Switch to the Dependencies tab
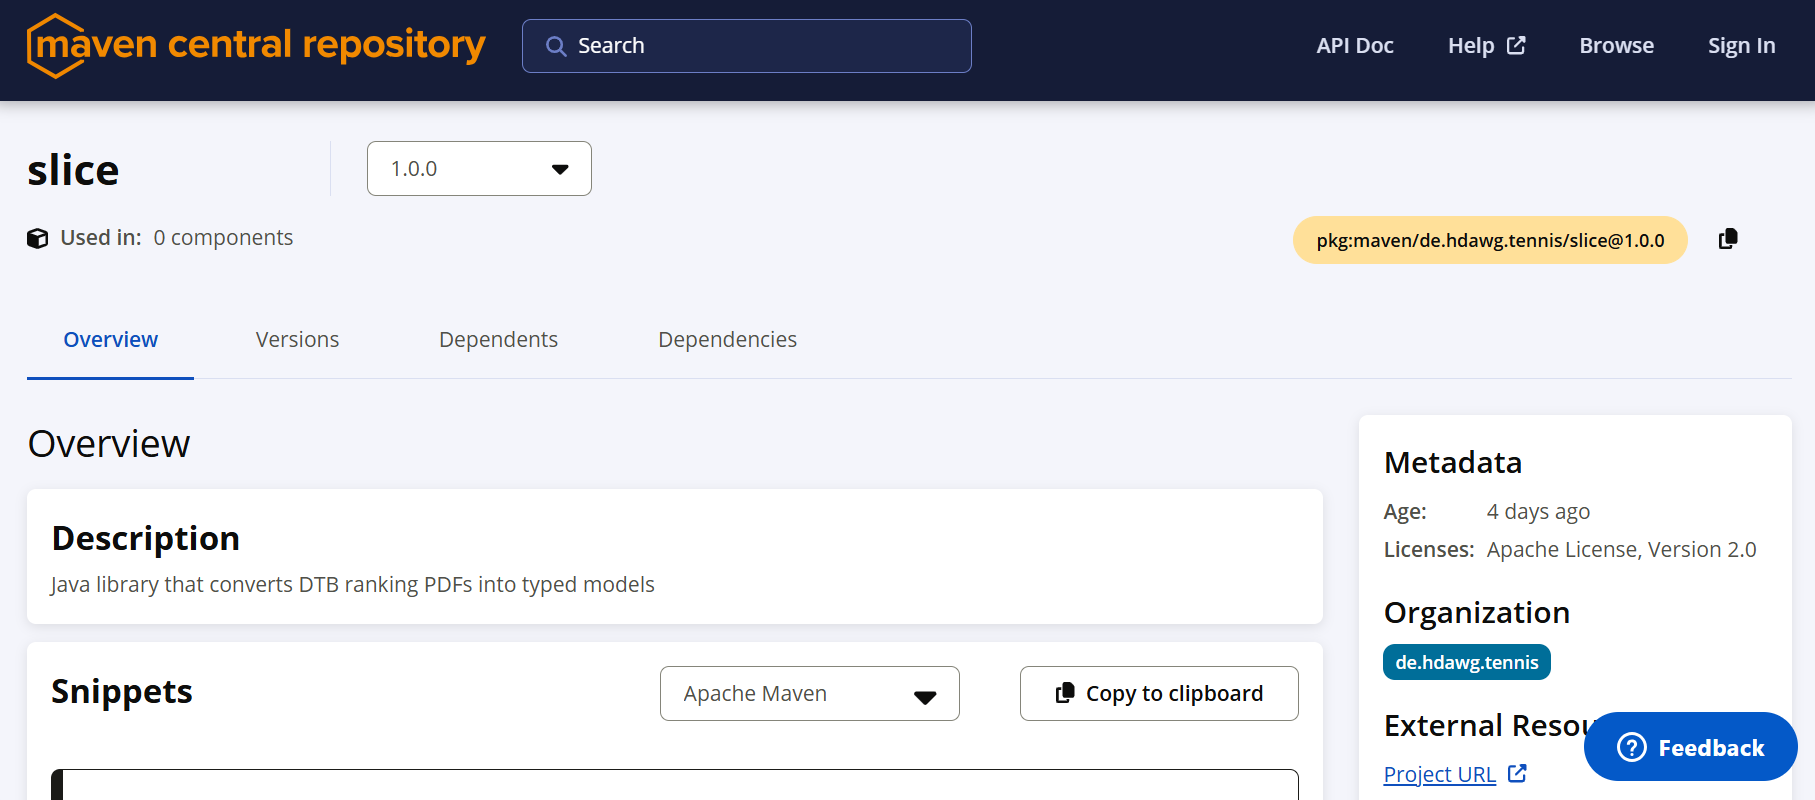This screenshot has width=1815, height=800. (727, 340)
